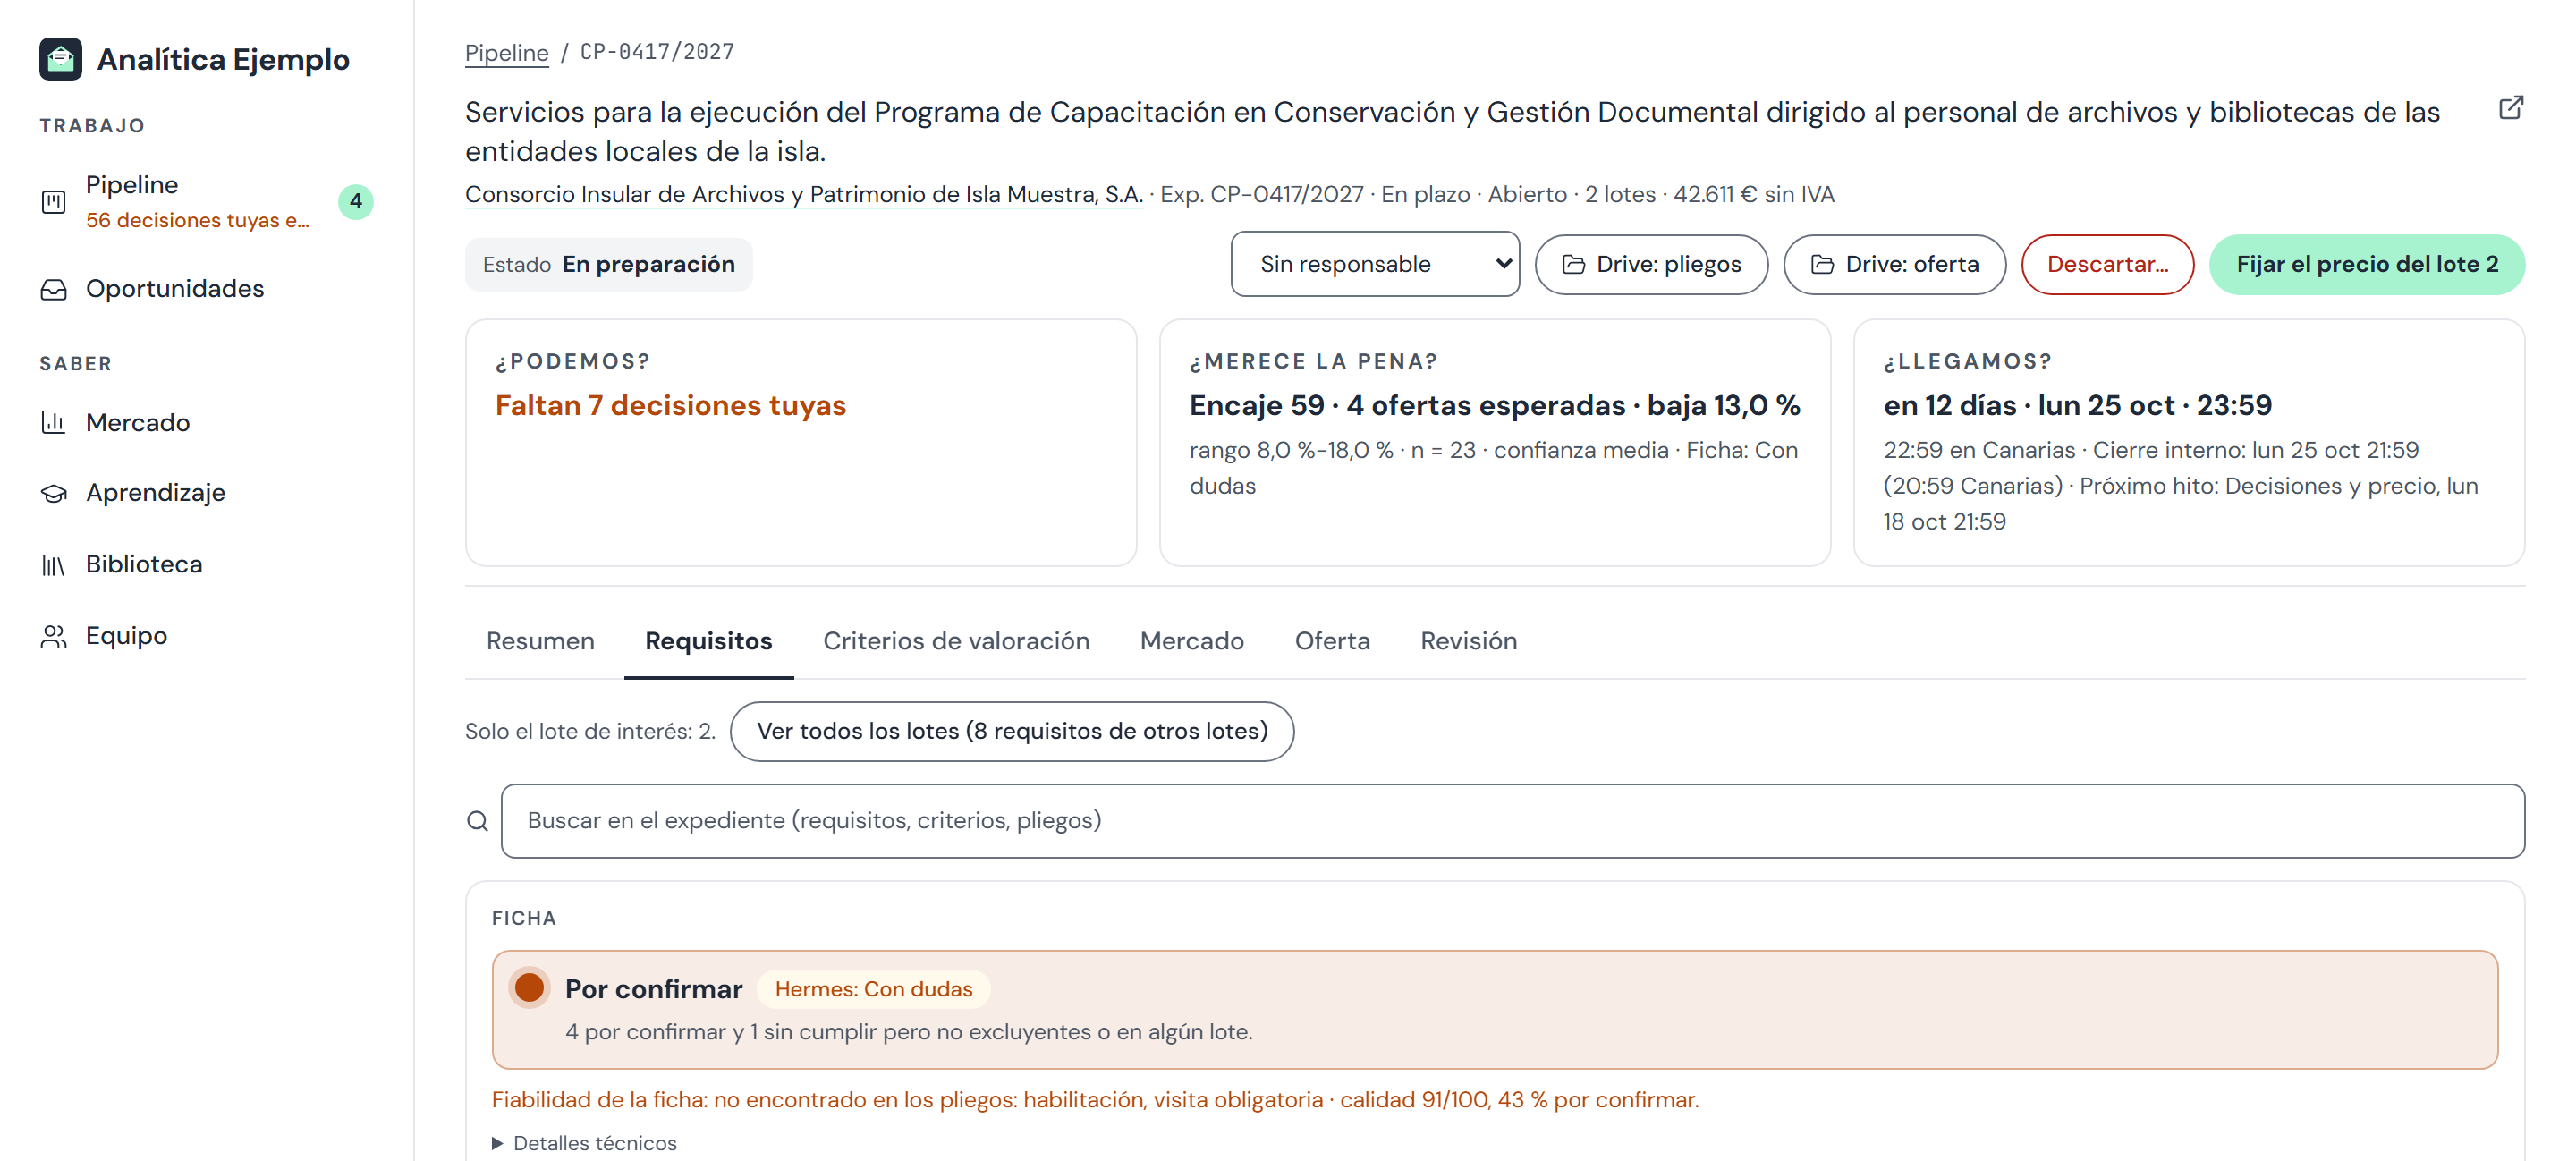The image size is (2576, 1161).
Task: Click the Fiabilidad de la ficha warning text
Action: coord(1094,1100)
